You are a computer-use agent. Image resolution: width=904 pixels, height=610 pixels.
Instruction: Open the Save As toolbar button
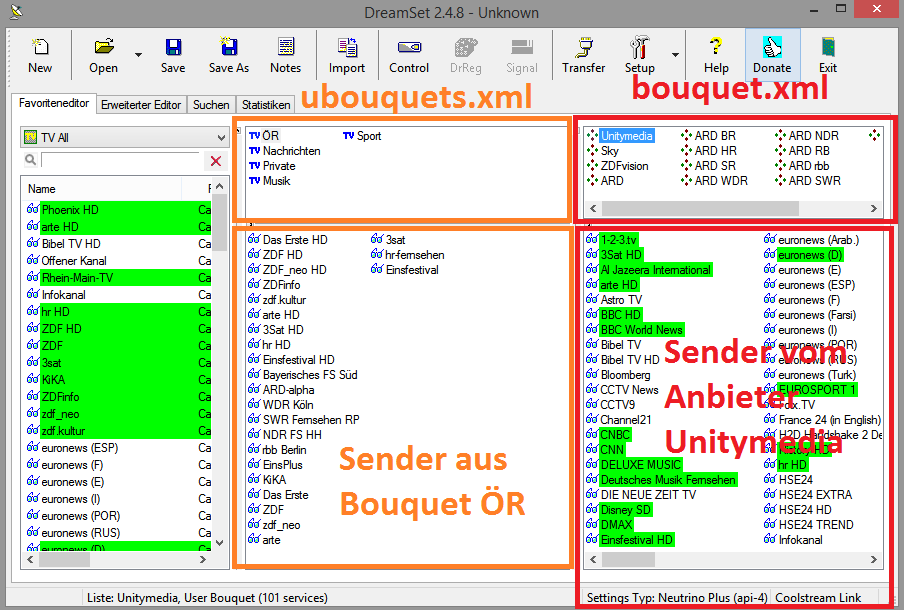(228, 54)
